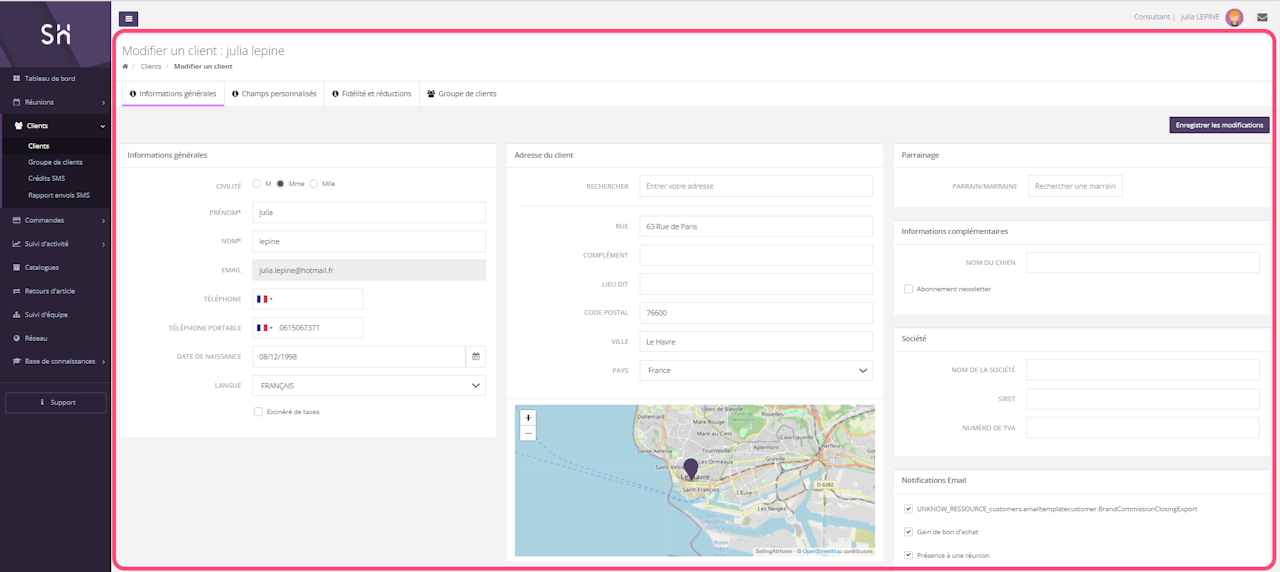This screenshot has width=1280, height=572.
Task: Open the Langue dropdown
Action: [368, 385]
